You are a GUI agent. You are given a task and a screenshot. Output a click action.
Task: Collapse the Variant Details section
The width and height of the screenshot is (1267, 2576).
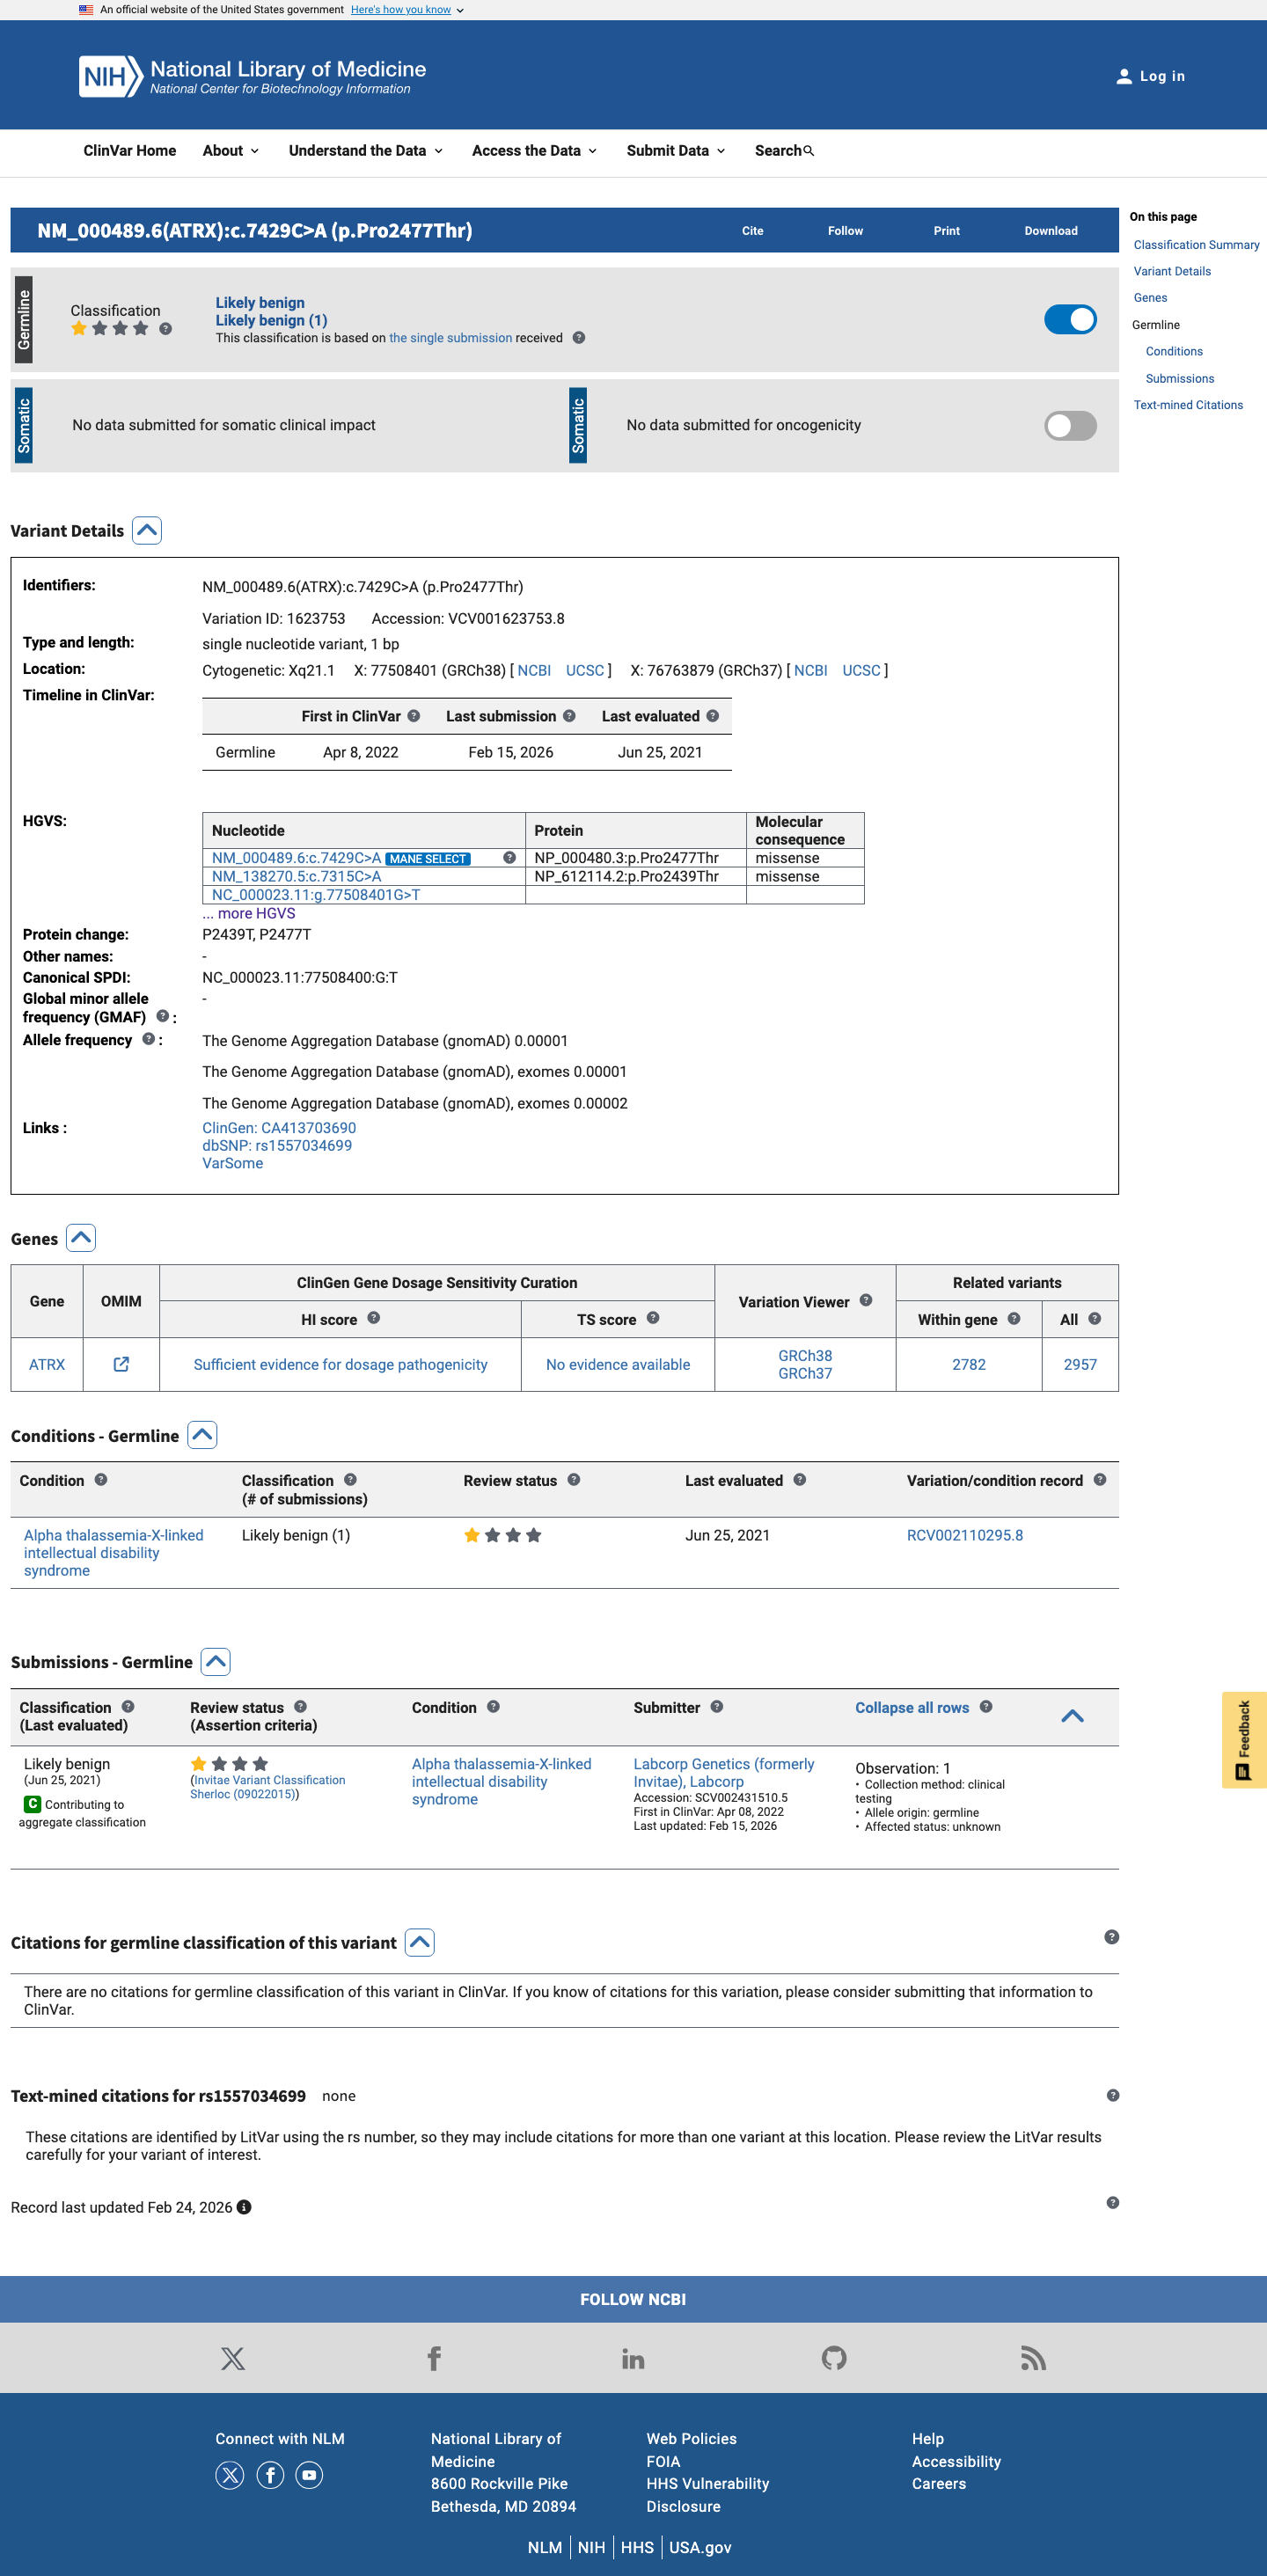pos(147,530)
